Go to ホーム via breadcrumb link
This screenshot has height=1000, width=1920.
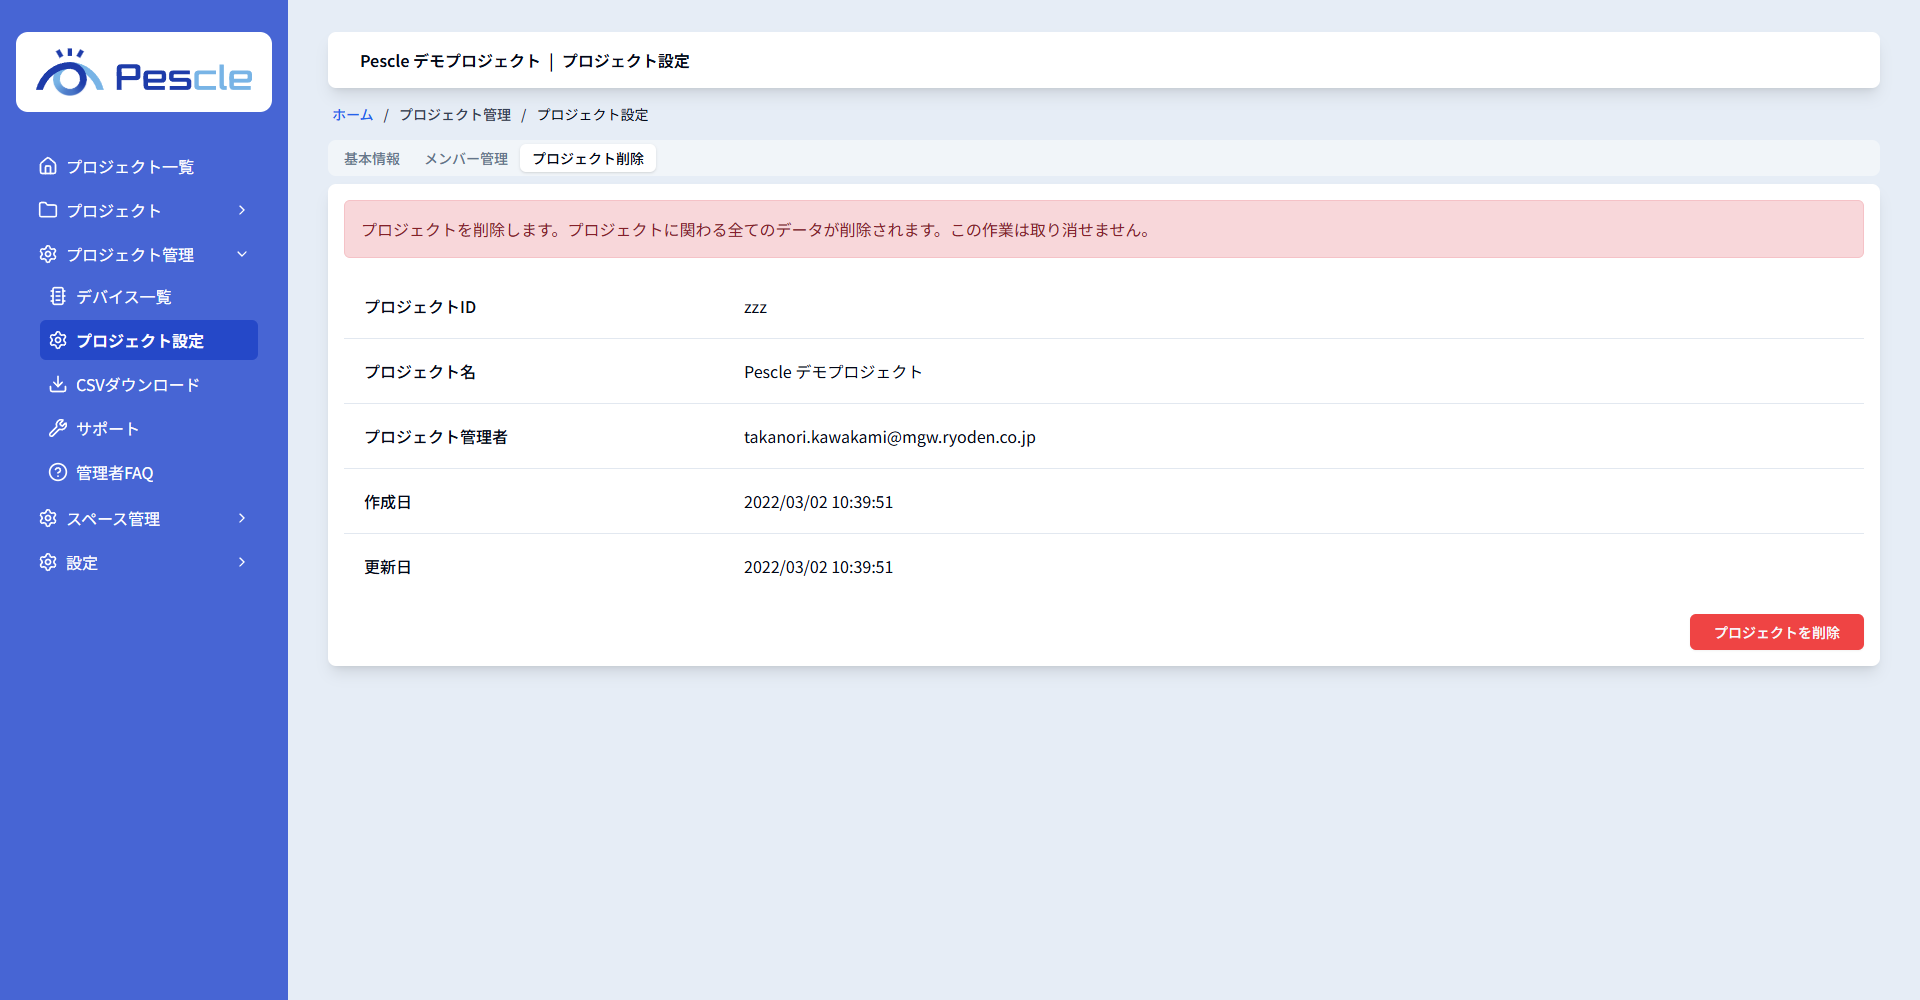click(x=352, y=115)
